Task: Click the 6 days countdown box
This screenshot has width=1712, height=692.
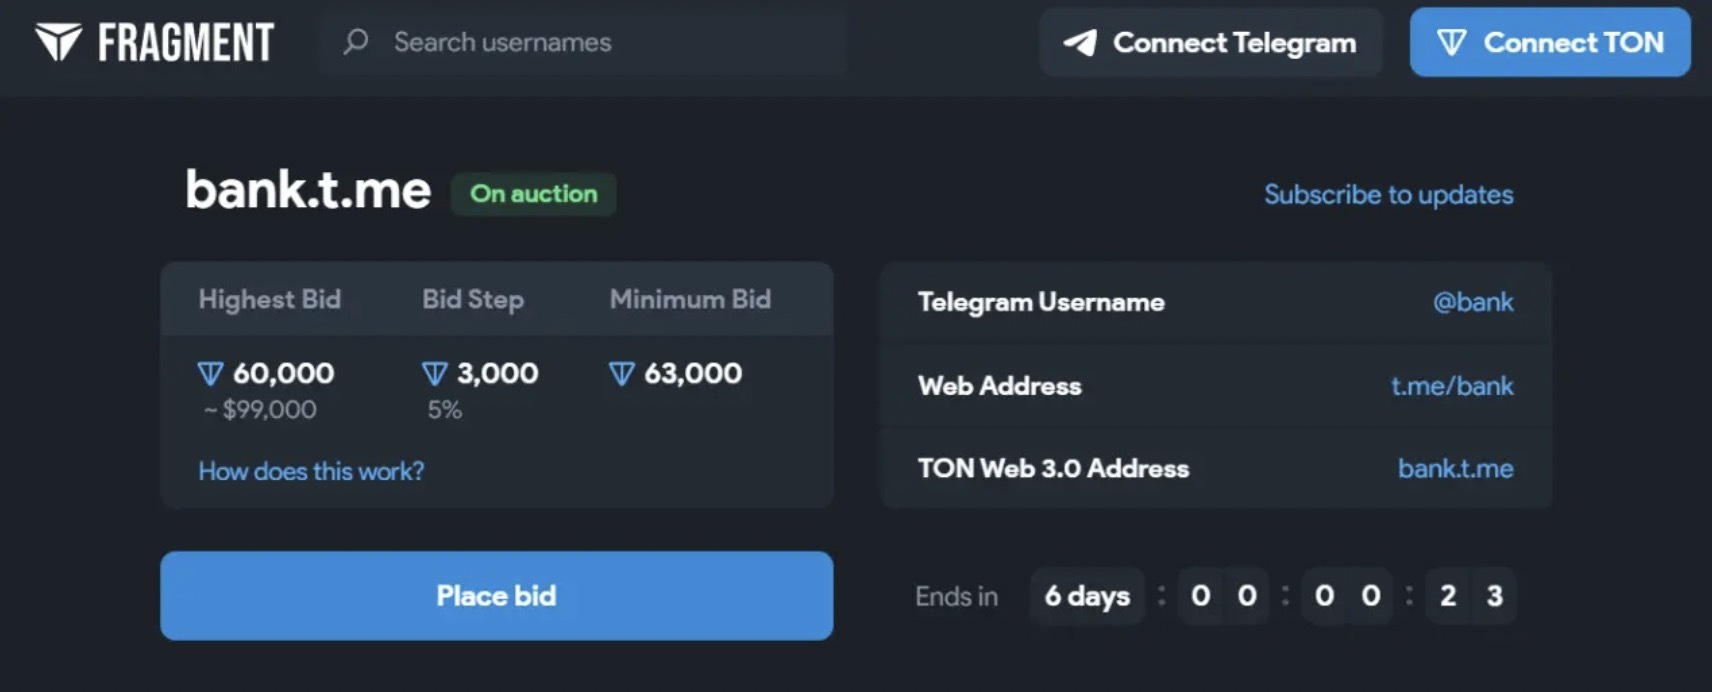Action: tap(1087, 596)
